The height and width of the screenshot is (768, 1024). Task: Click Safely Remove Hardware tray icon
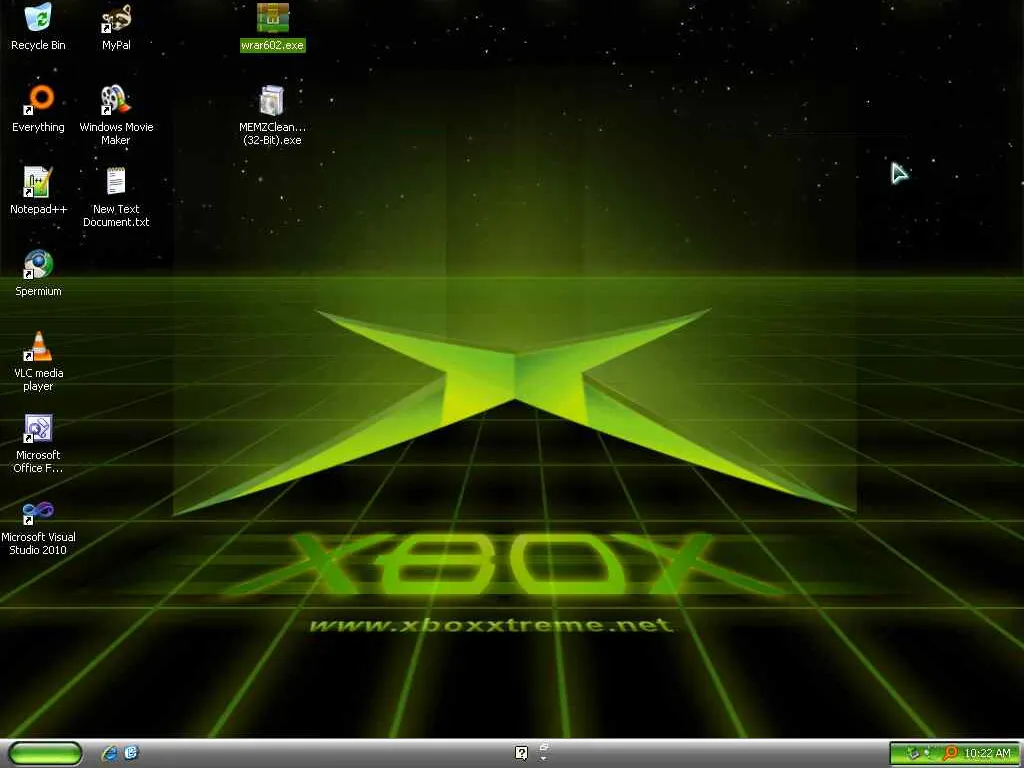coord(913,754)
